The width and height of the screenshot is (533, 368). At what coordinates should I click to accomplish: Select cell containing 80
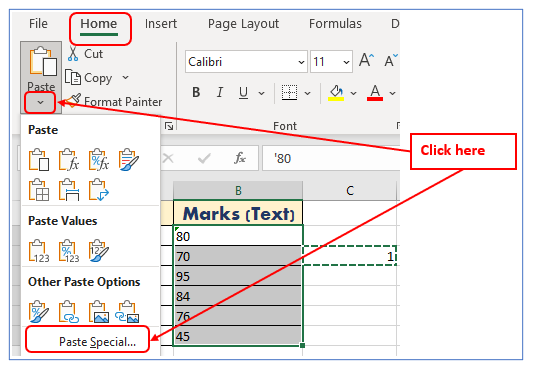238,235
